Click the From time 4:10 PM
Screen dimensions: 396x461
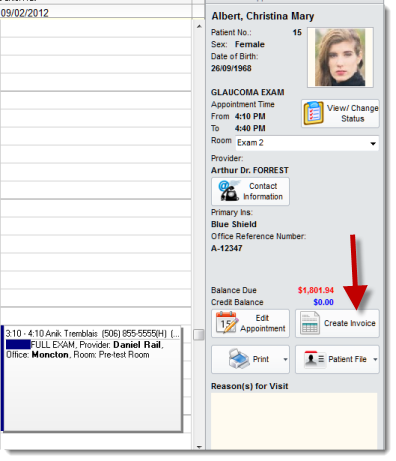[250, 116]
